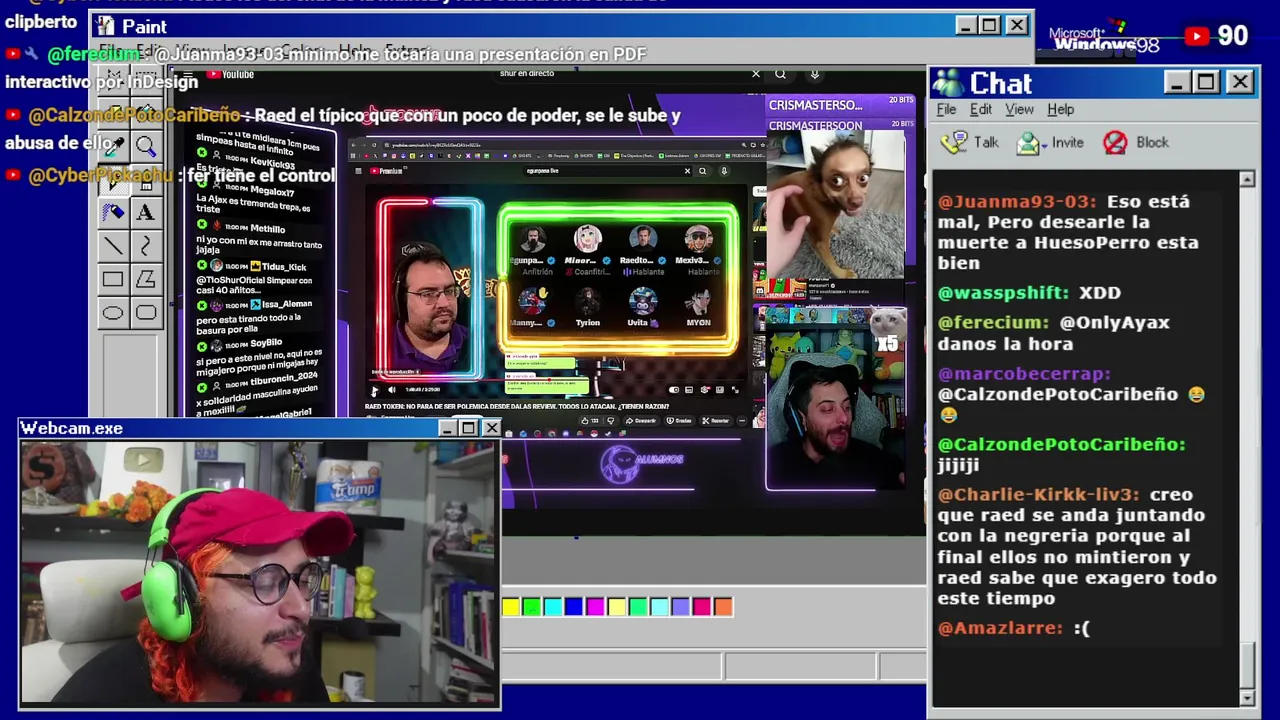Image resolution: width=1280 pixels, height=720 pixels.
Task: Pick the magenta color swatch in Paint
Action: tap(595, 607)
